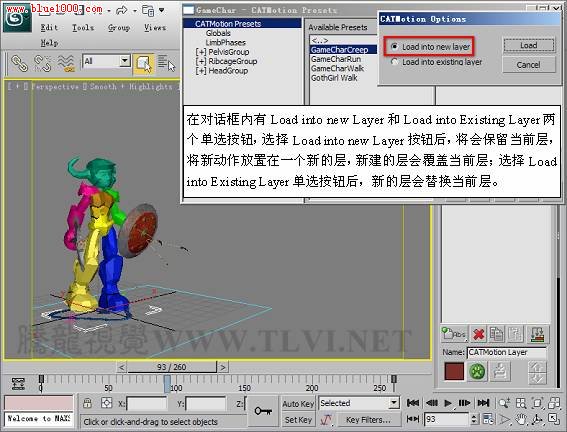
Task: Click the copy layer icon
Action: pos(496,334)
